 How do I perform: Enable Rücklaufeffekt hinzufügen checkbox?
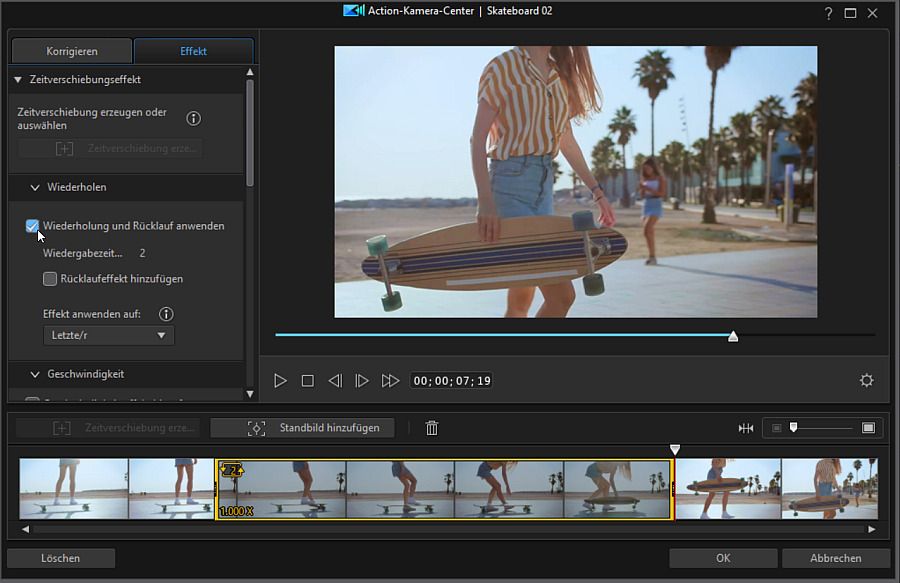pos(50,279)
